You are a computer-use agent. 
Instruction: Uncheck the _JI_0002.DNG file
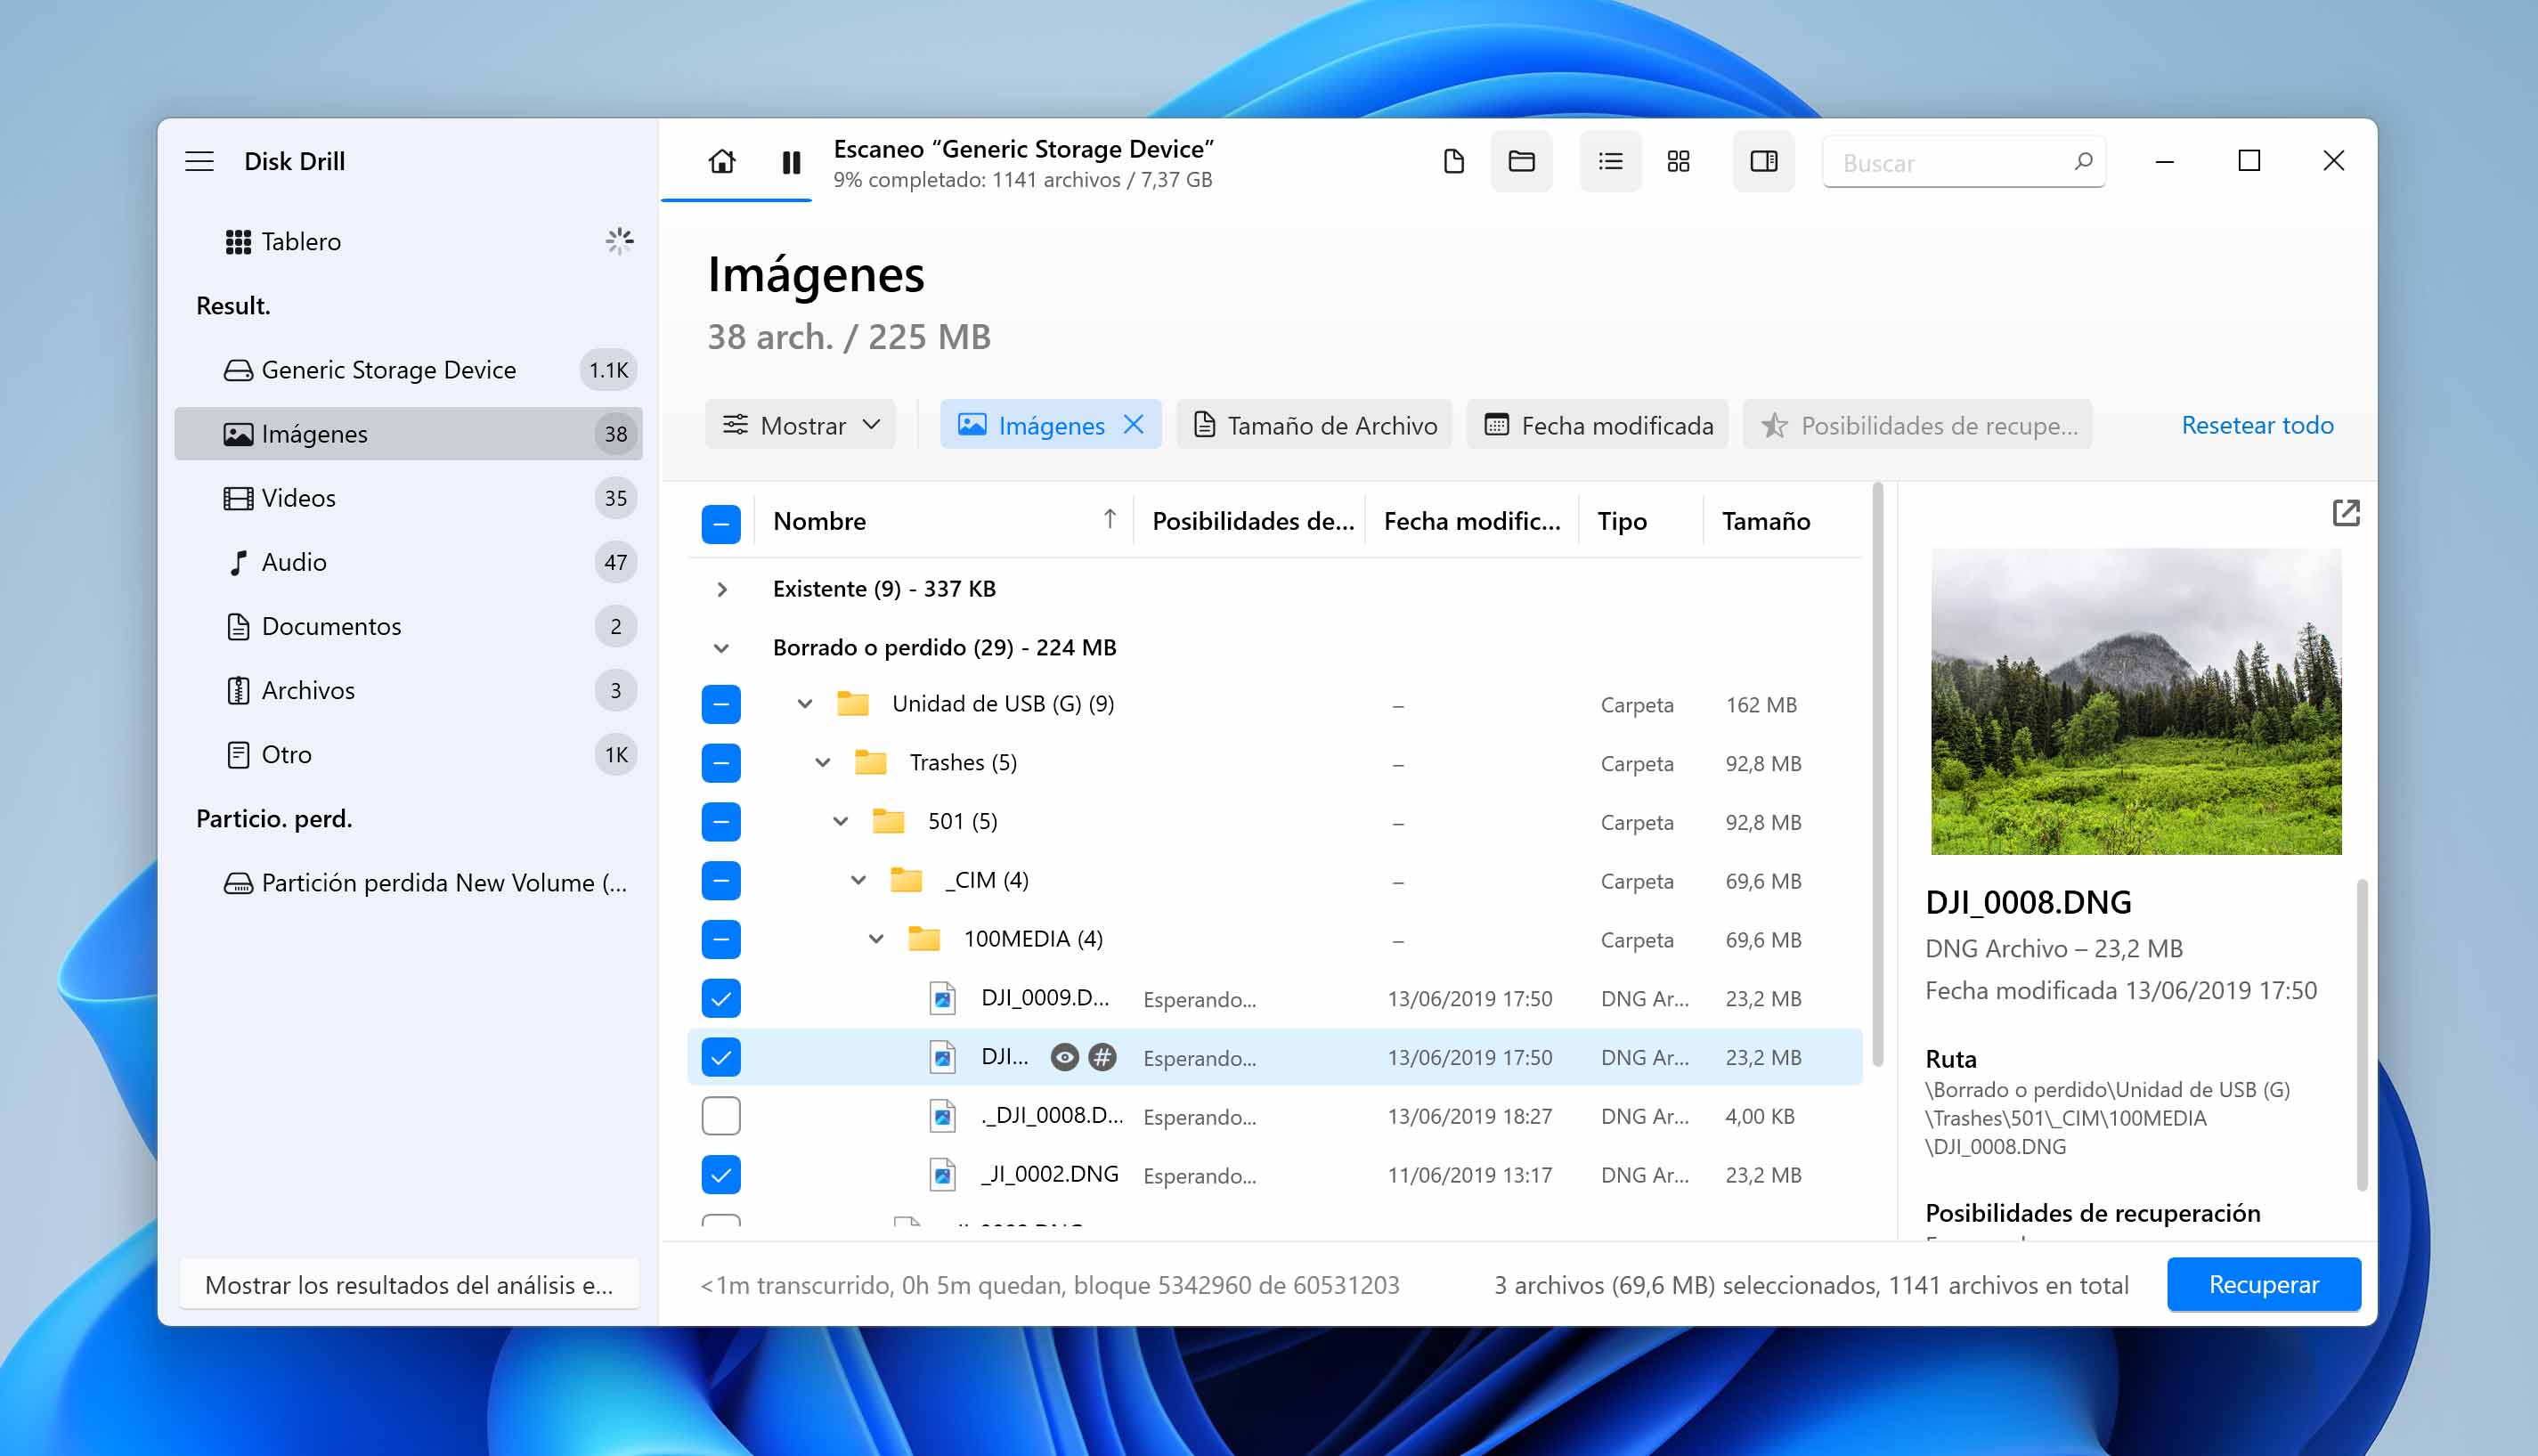click(x=721, y=1175)
